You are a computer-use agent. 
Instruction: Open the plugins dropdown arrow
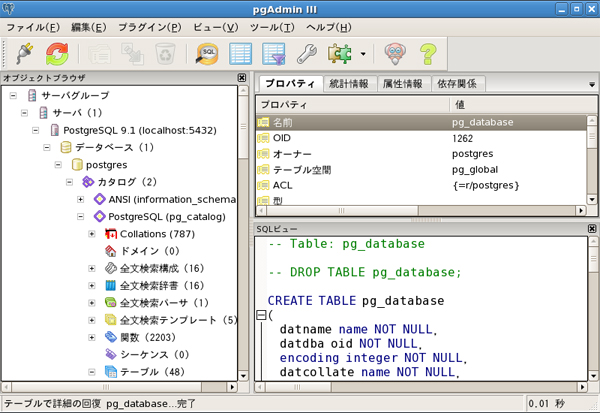[363, 54]
